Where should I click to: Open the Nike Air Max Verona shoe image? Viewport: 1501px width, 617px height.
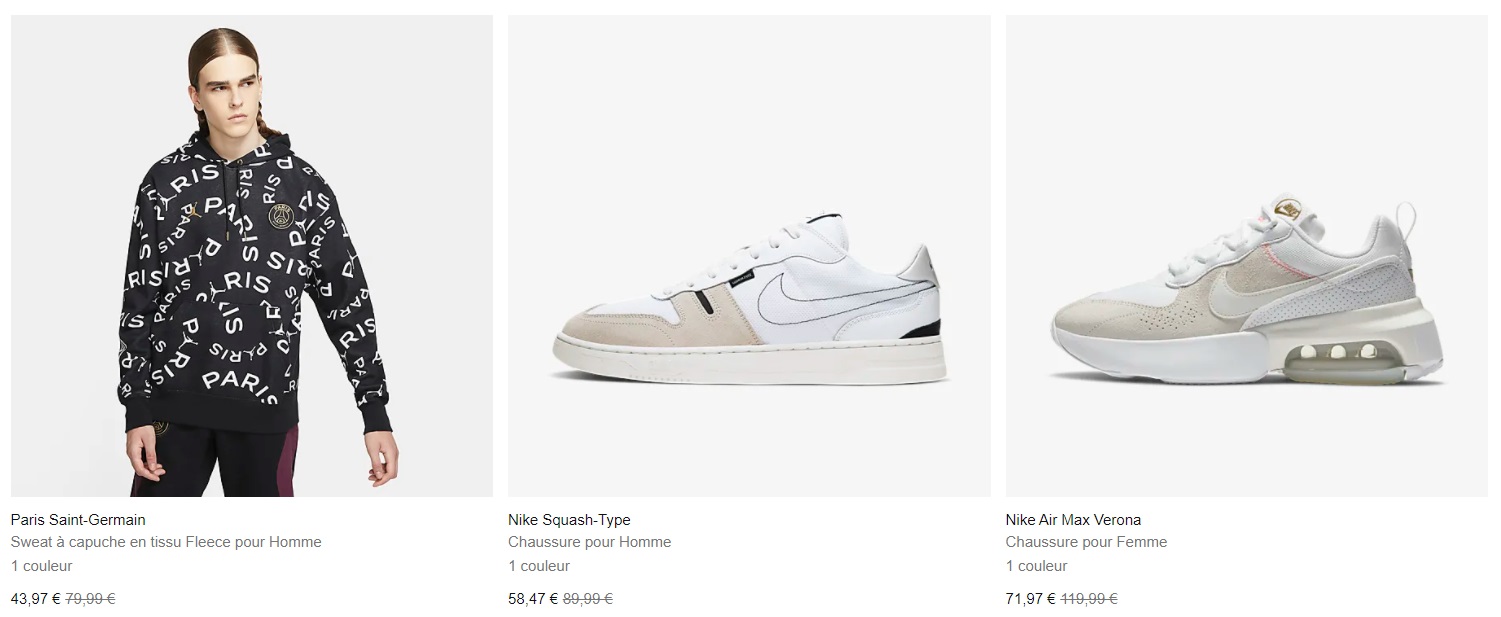tap(1246, 255)
